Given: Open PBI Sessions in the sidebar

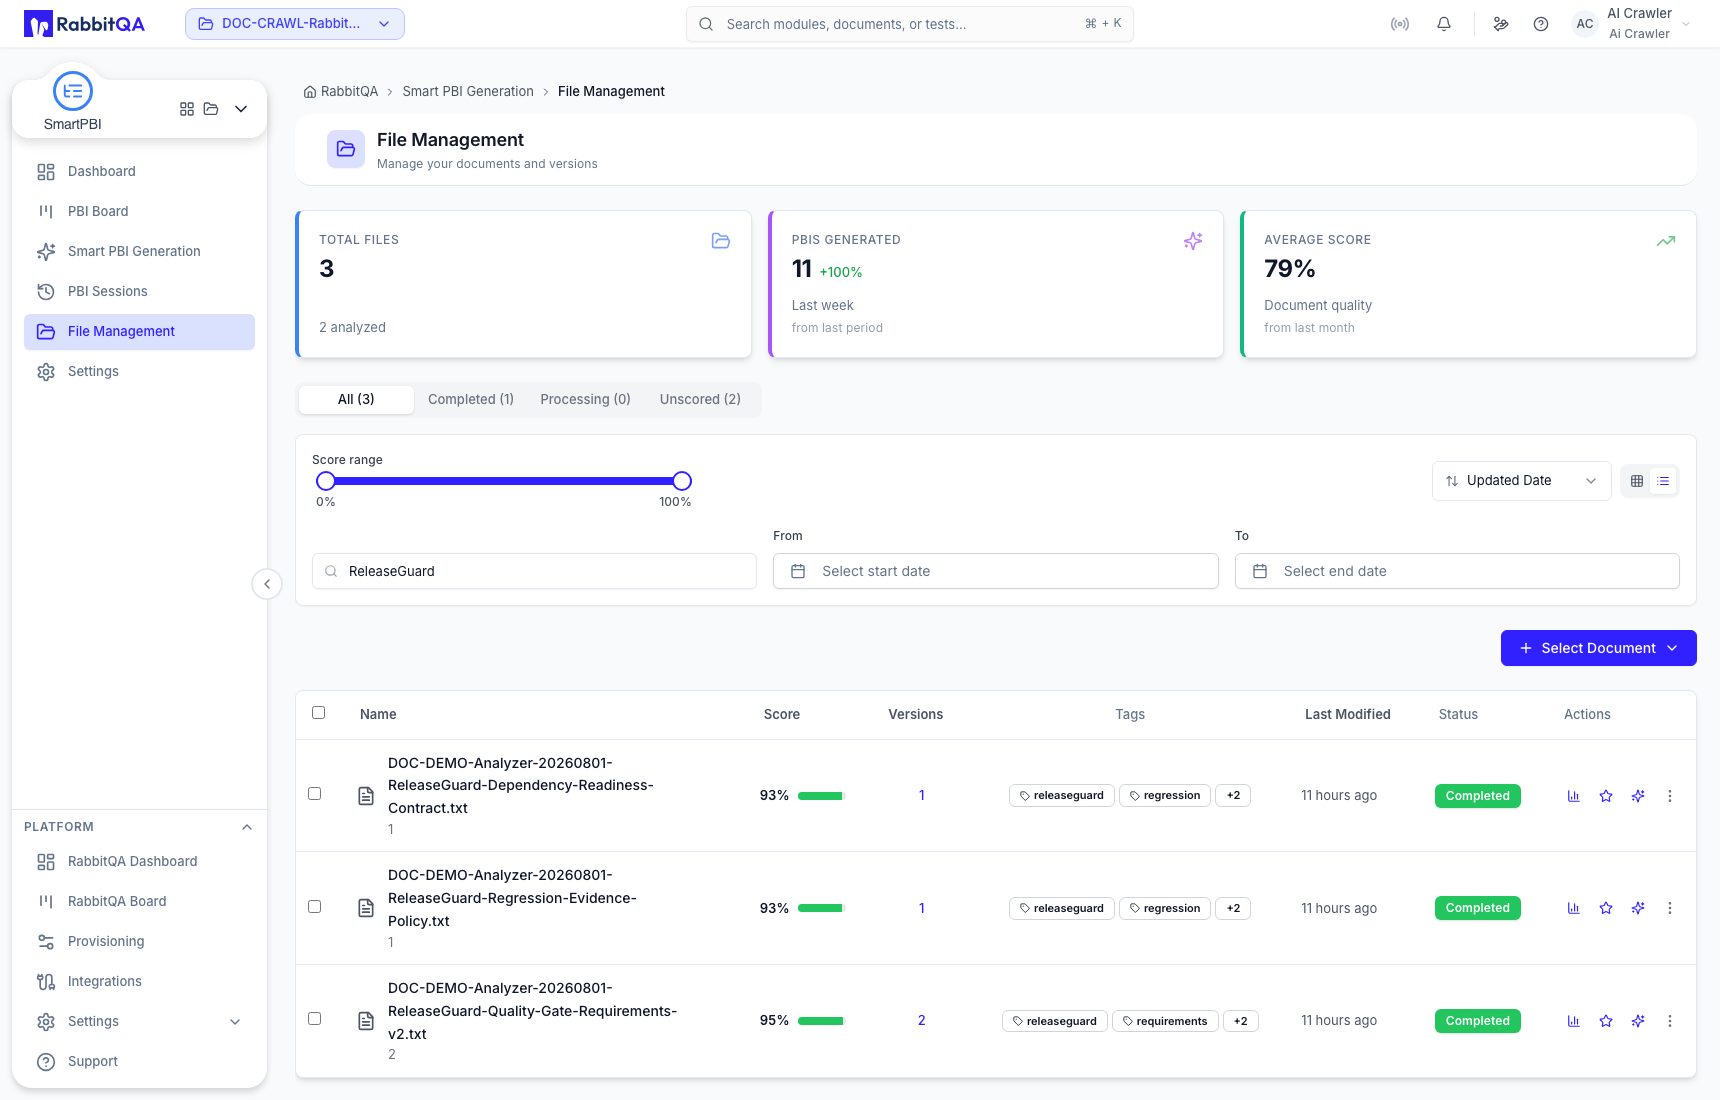Looking at the screenshot, I should tap(139, 292).
